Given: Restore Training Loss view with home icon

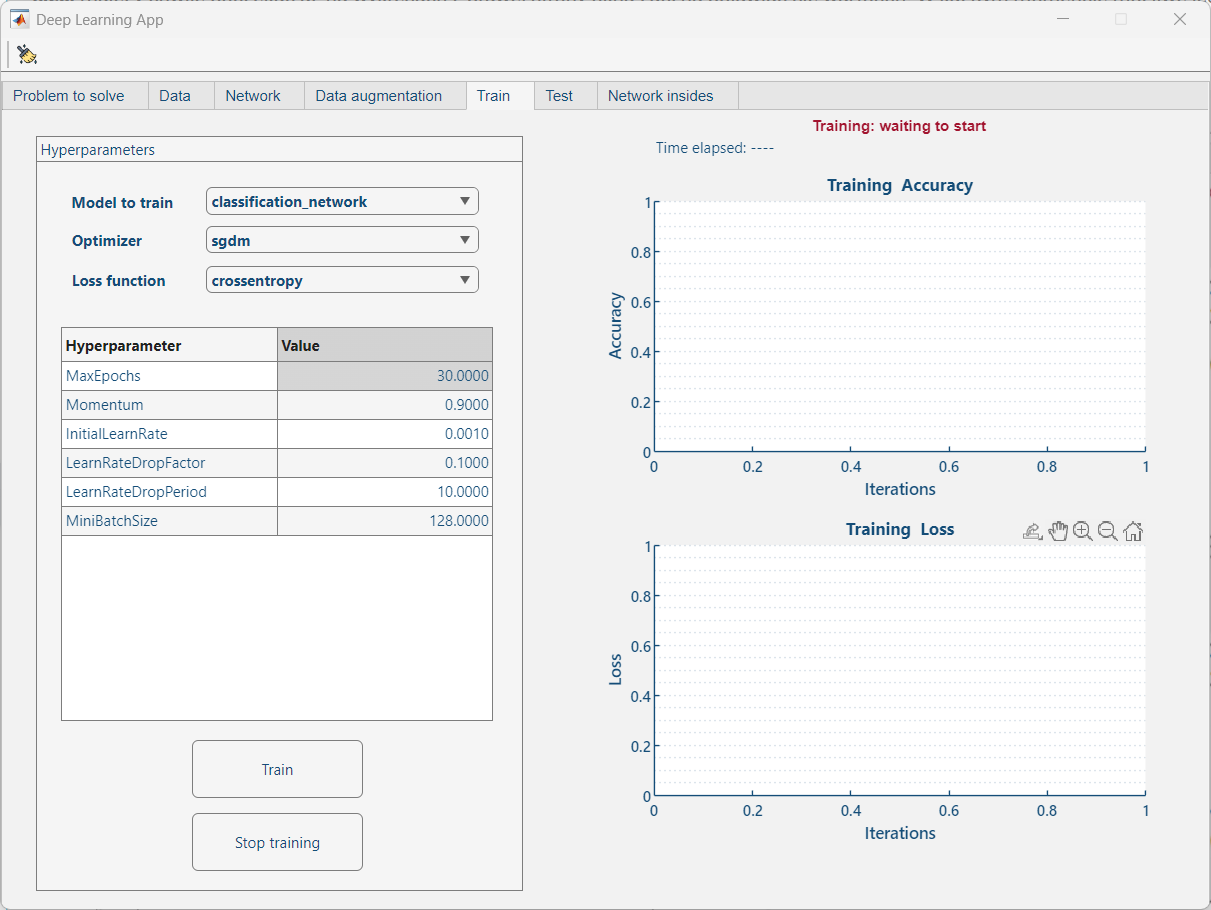Looking at the screenshot, I should (x=1132, y=531).
